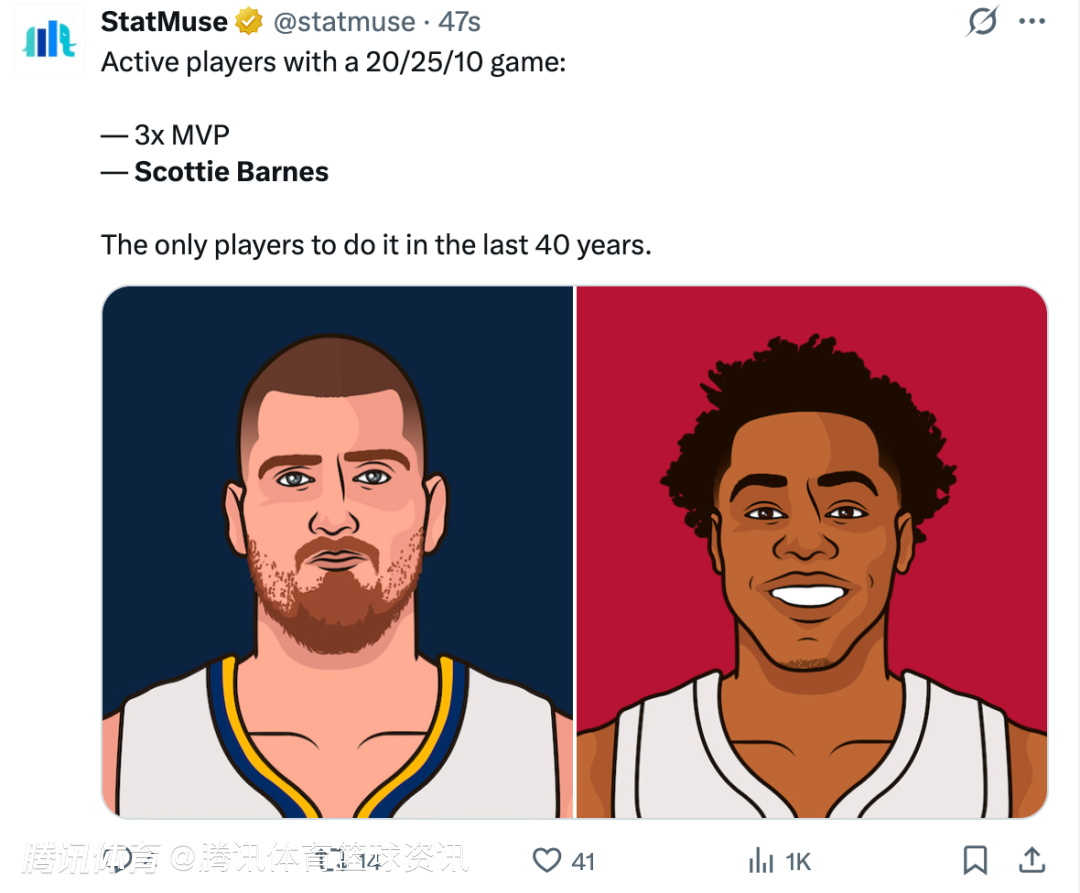Click the gold verified badge

tap(249, 21)
